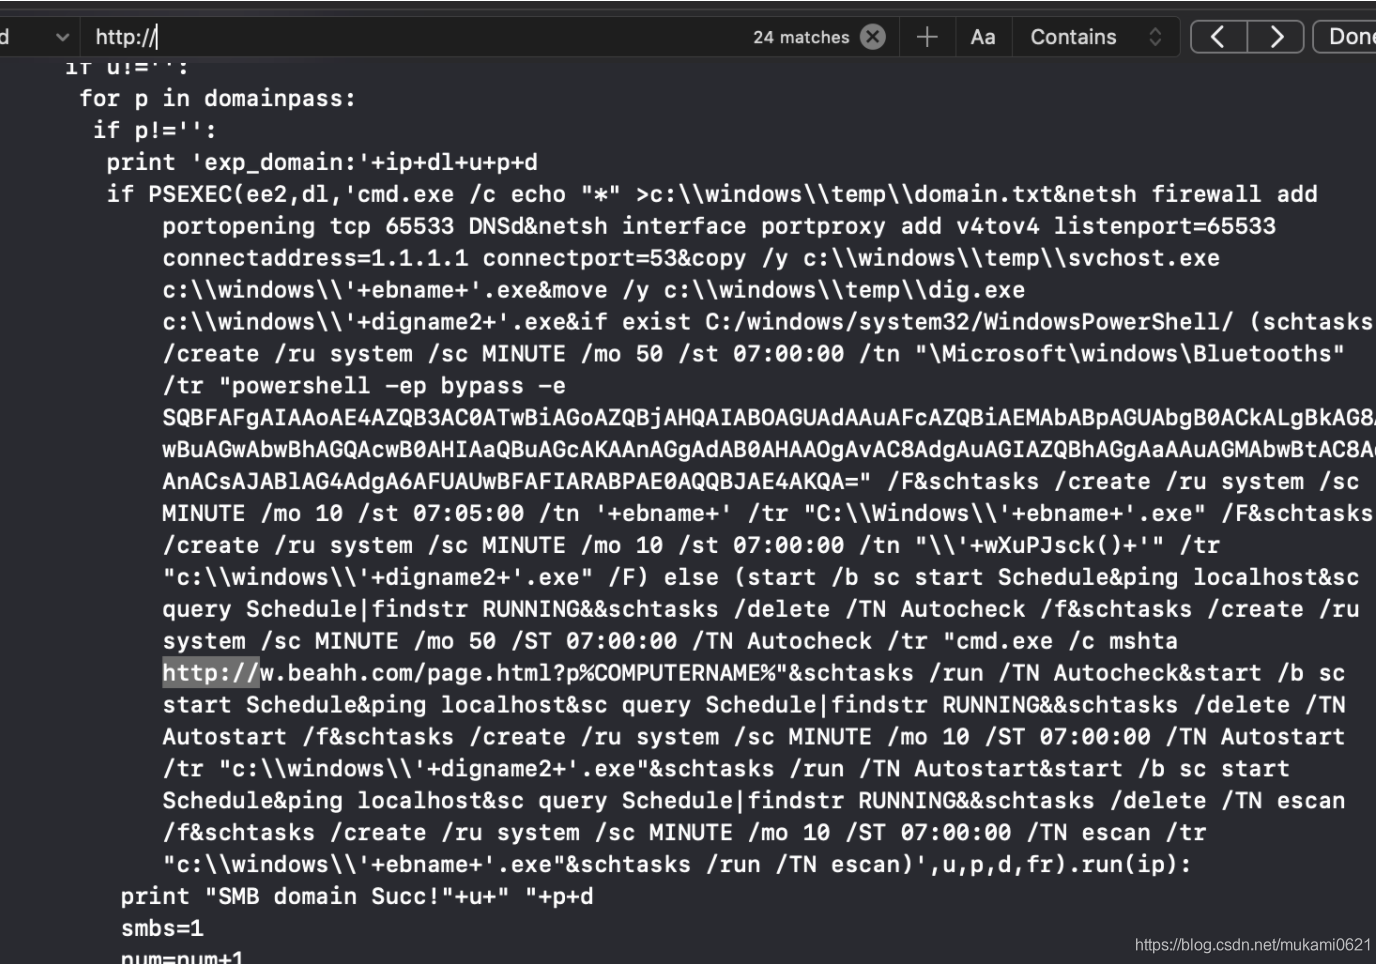Viewport: 1380px width, 964px height.
Task: Add a search criterion with the plus button
Action: pos(927,37)
